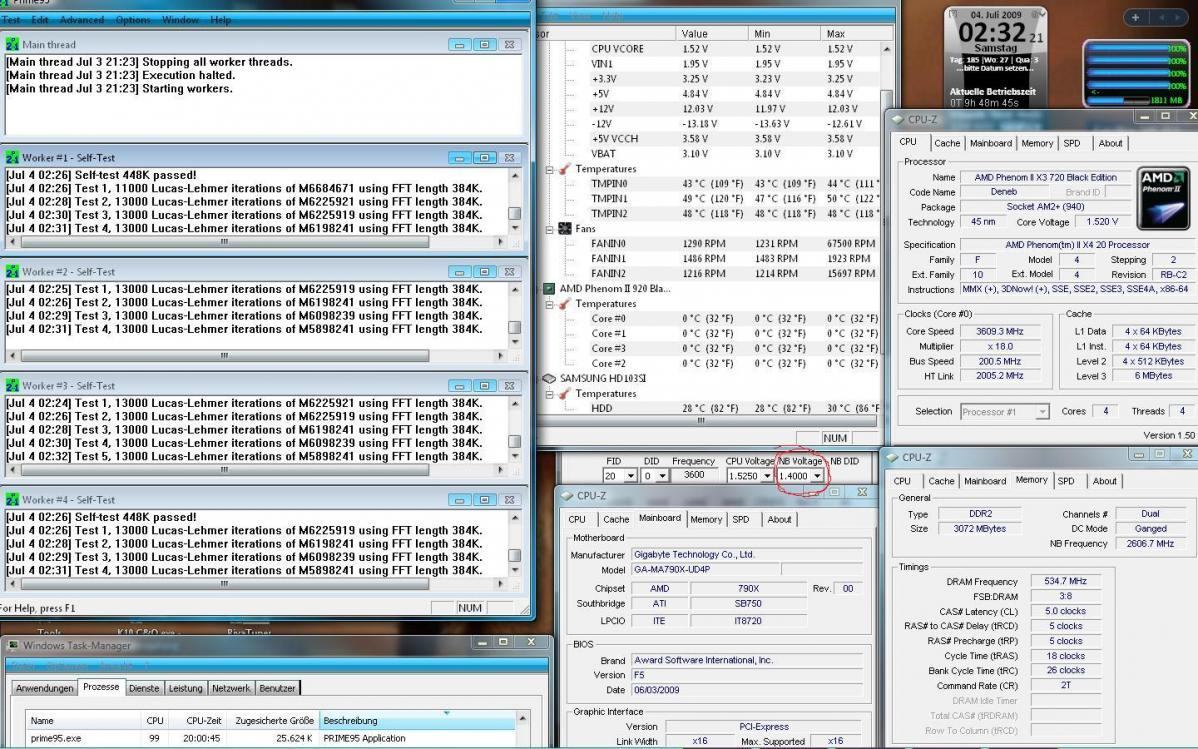The width and height of the screenshot is (1198, 749).
Task: Open the Anwendungen tab in Task-Manager
Action: point(44,688)
